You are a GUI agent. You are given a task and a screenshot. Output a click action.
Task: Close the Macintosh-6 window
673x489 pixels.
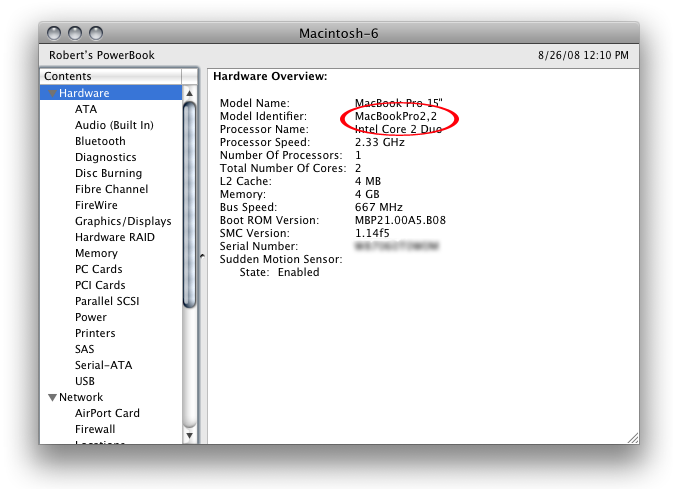[x=54, y=33]
